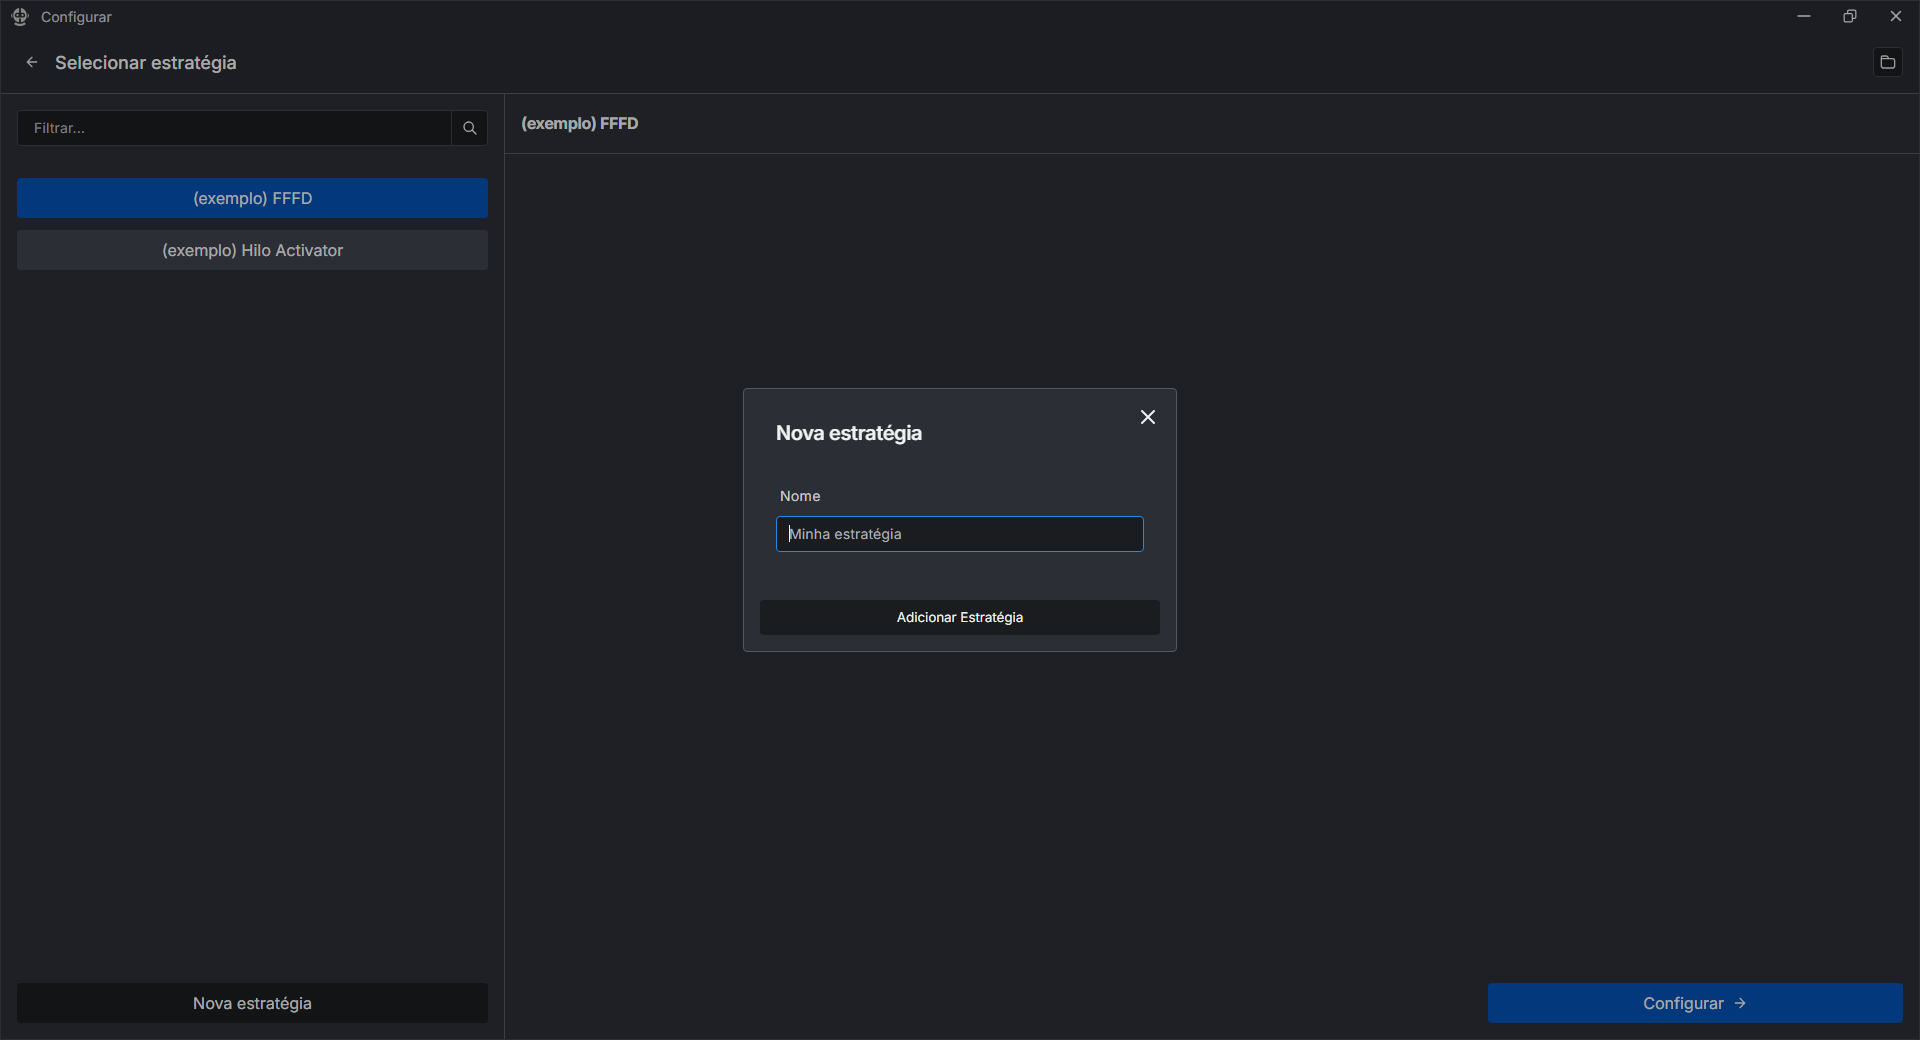
Task: Click the Nome field with Minha estratégia placeholder
Action: point(959,534)
